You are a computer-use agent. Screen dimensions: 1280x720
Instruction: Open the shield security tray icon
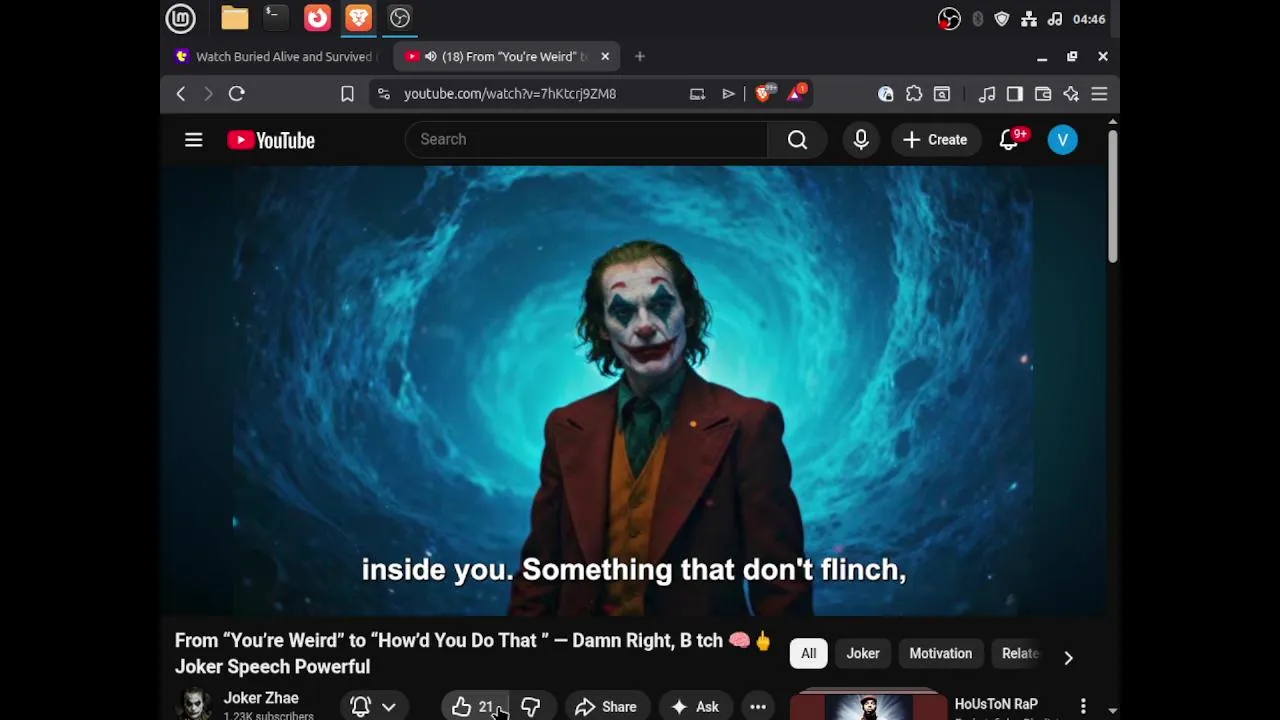pyautogui.click(x=1002, y=19)
